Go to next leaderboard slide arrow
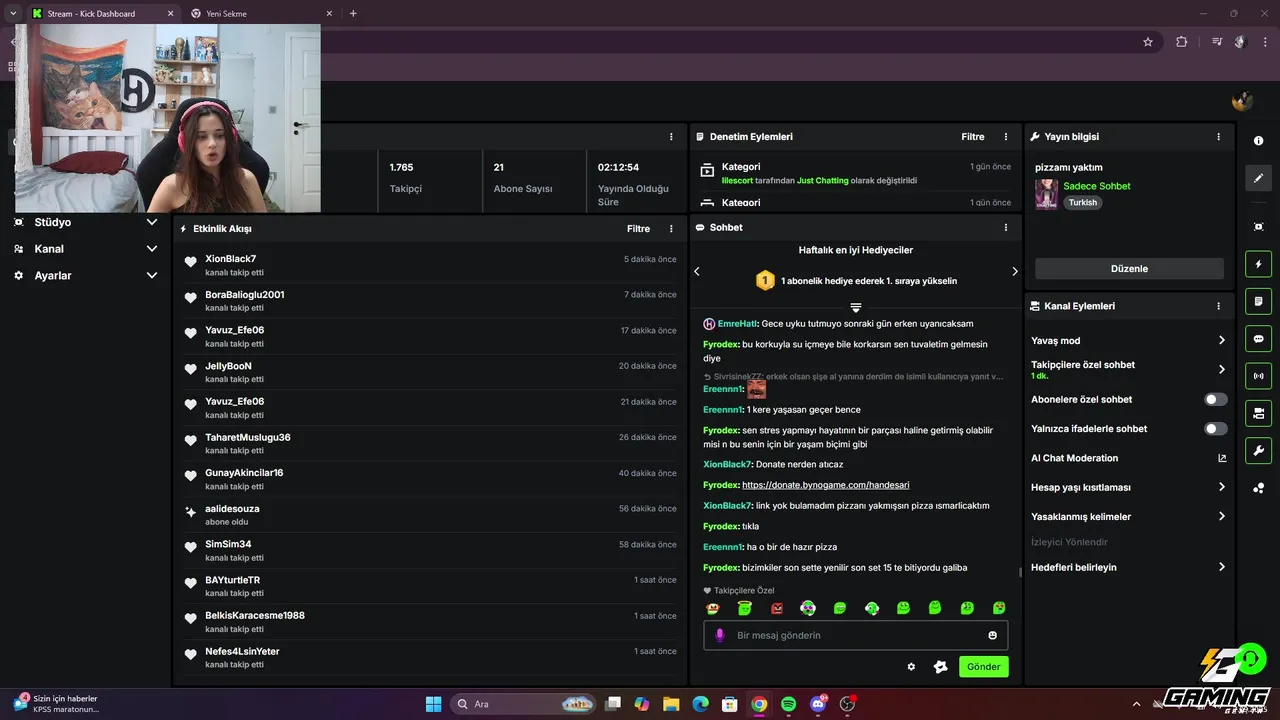Viewport: 1280px width, 720px height. click(1014, 271)
